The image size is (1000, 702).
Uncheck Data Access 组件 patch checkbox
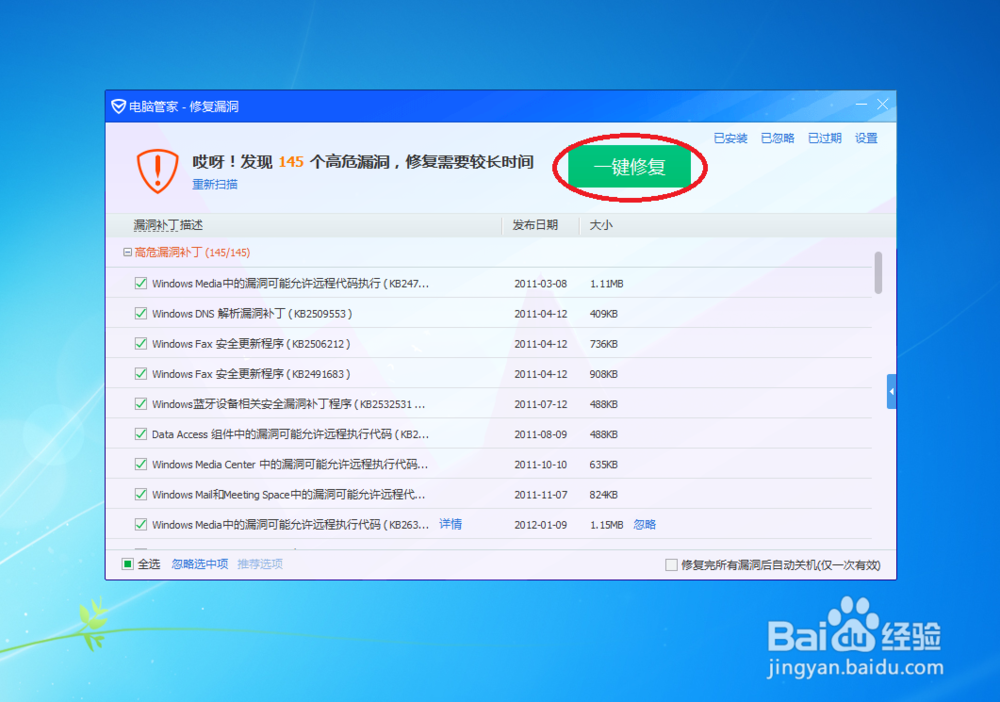(141, 434)
